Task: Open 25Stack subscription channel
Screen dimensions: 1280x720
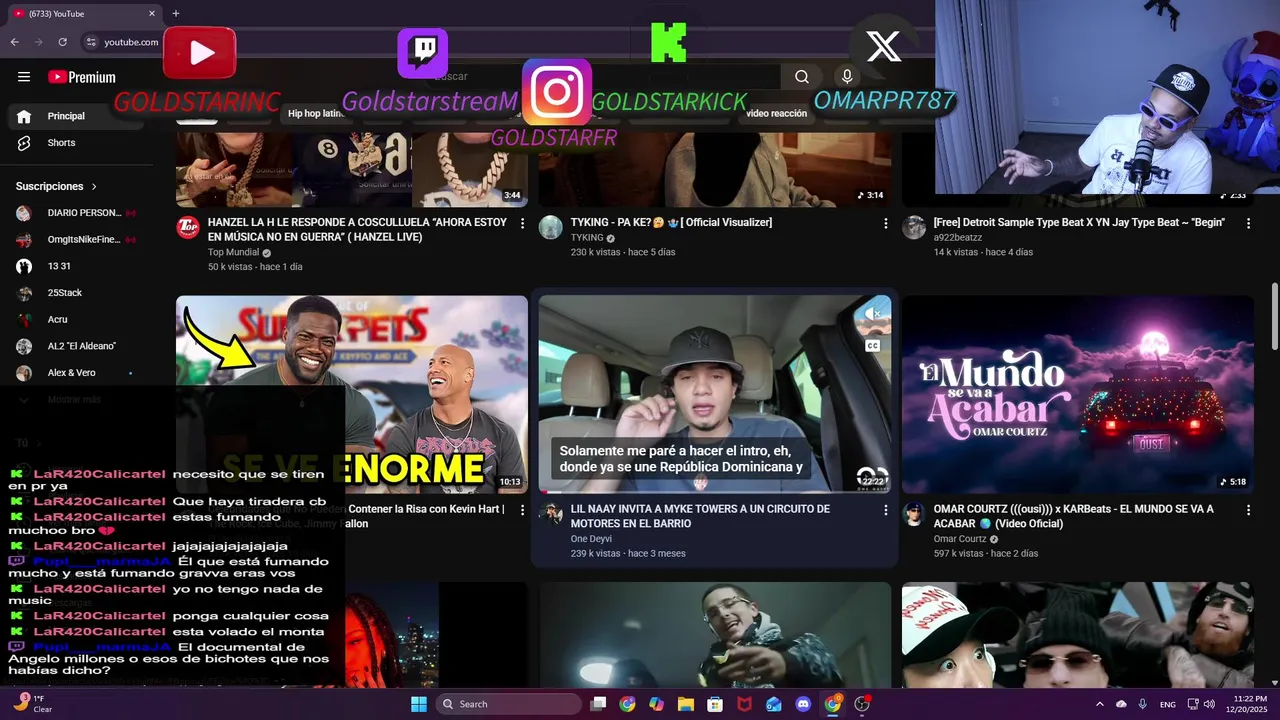Action: tap(76, 293)
